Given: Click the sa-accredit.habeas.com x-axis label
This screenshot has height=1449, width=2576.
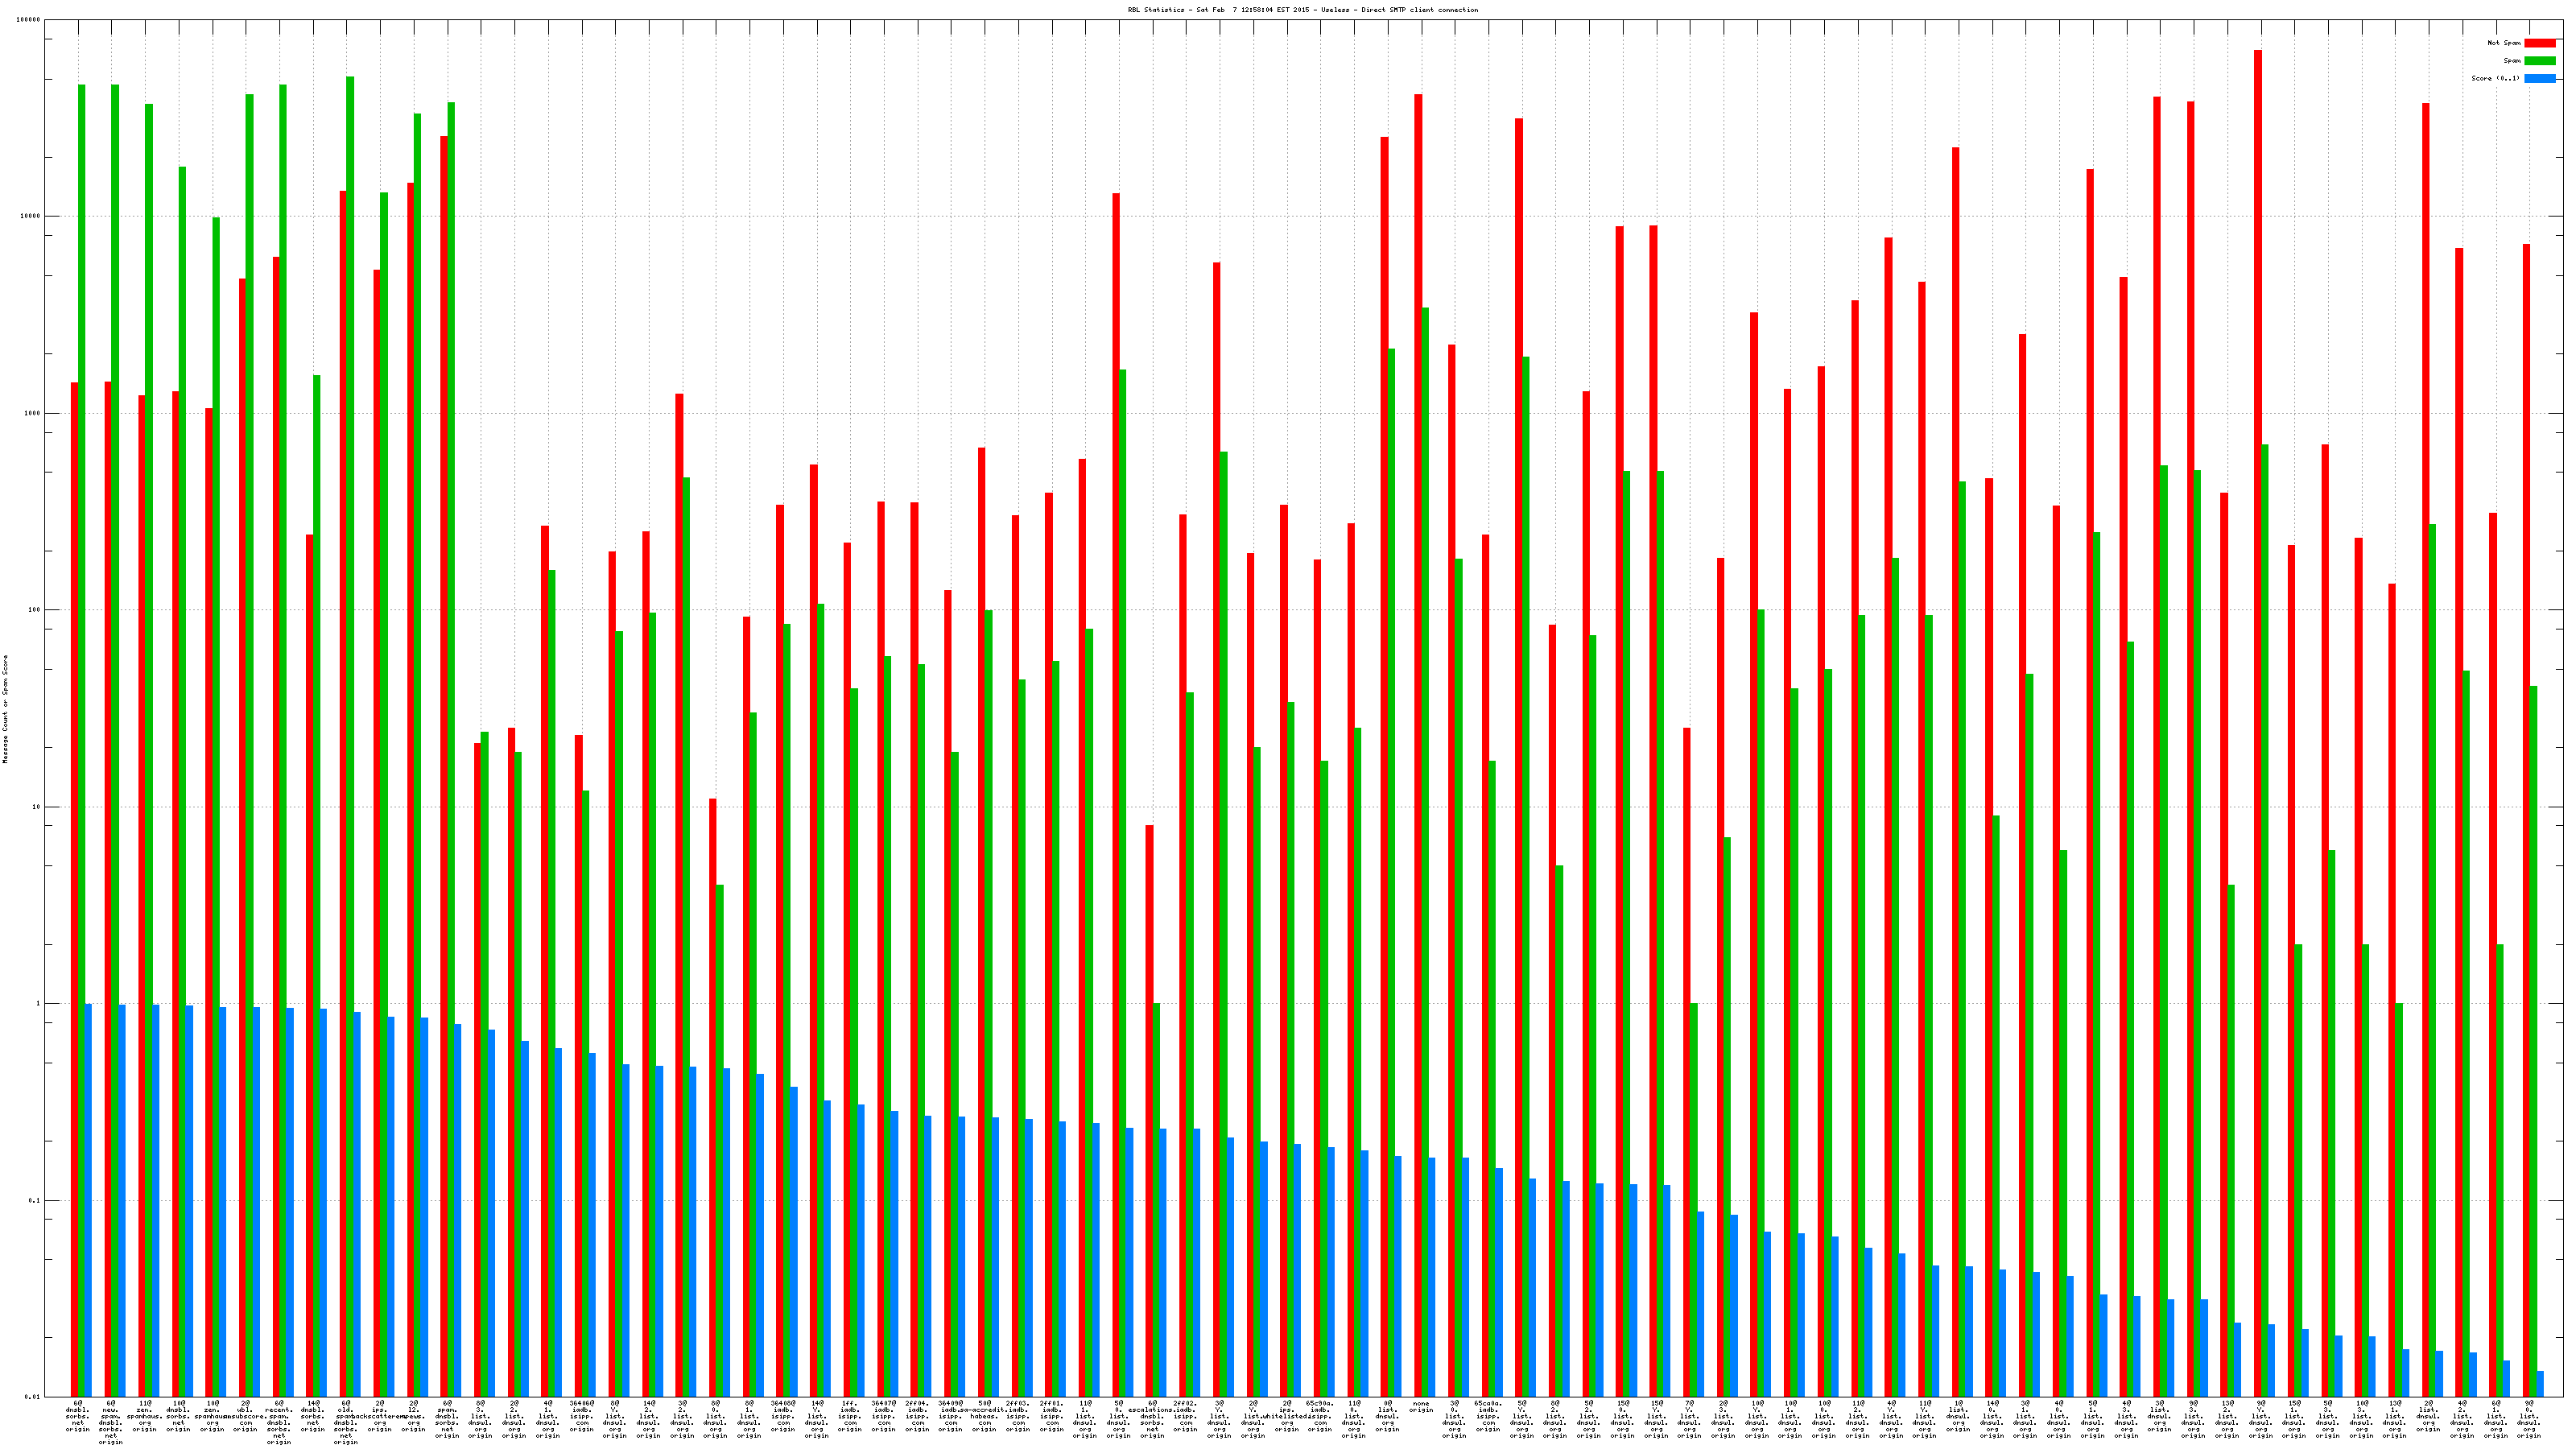Looking at the screenshot, I should 985,1416.
